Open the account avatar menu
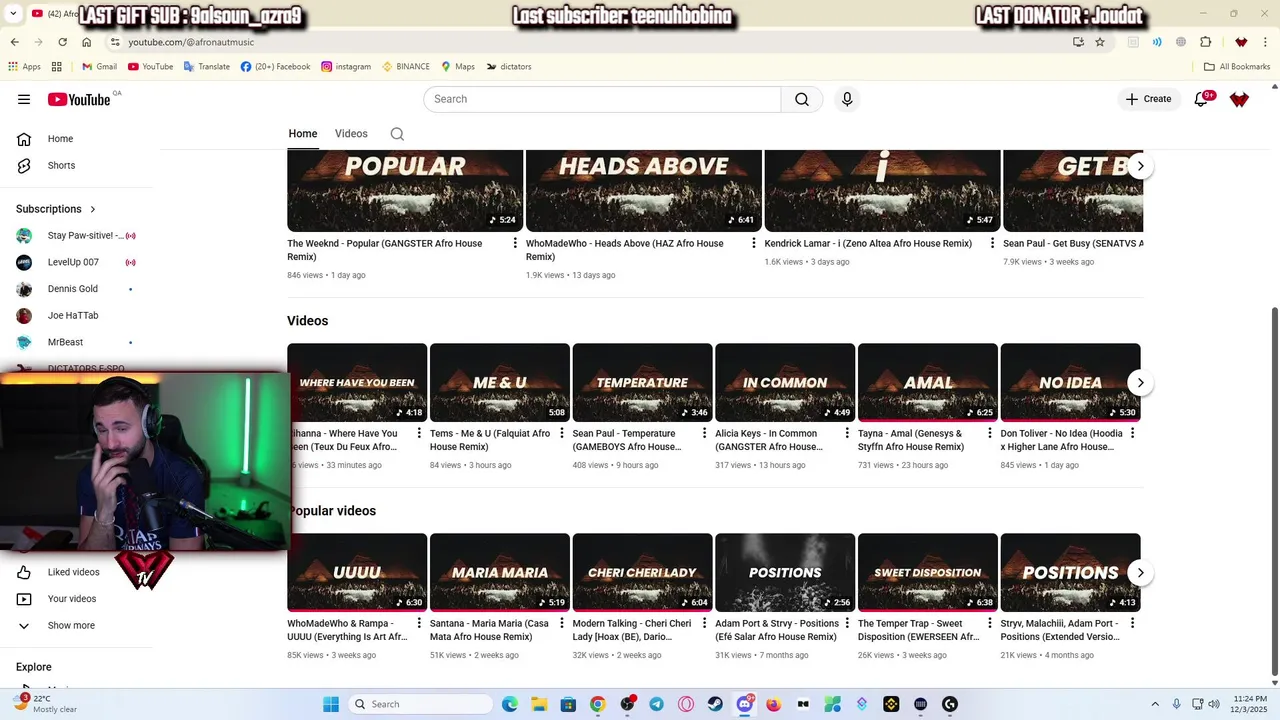Viewport: 1280px width, 720px height. [1239, 99]
